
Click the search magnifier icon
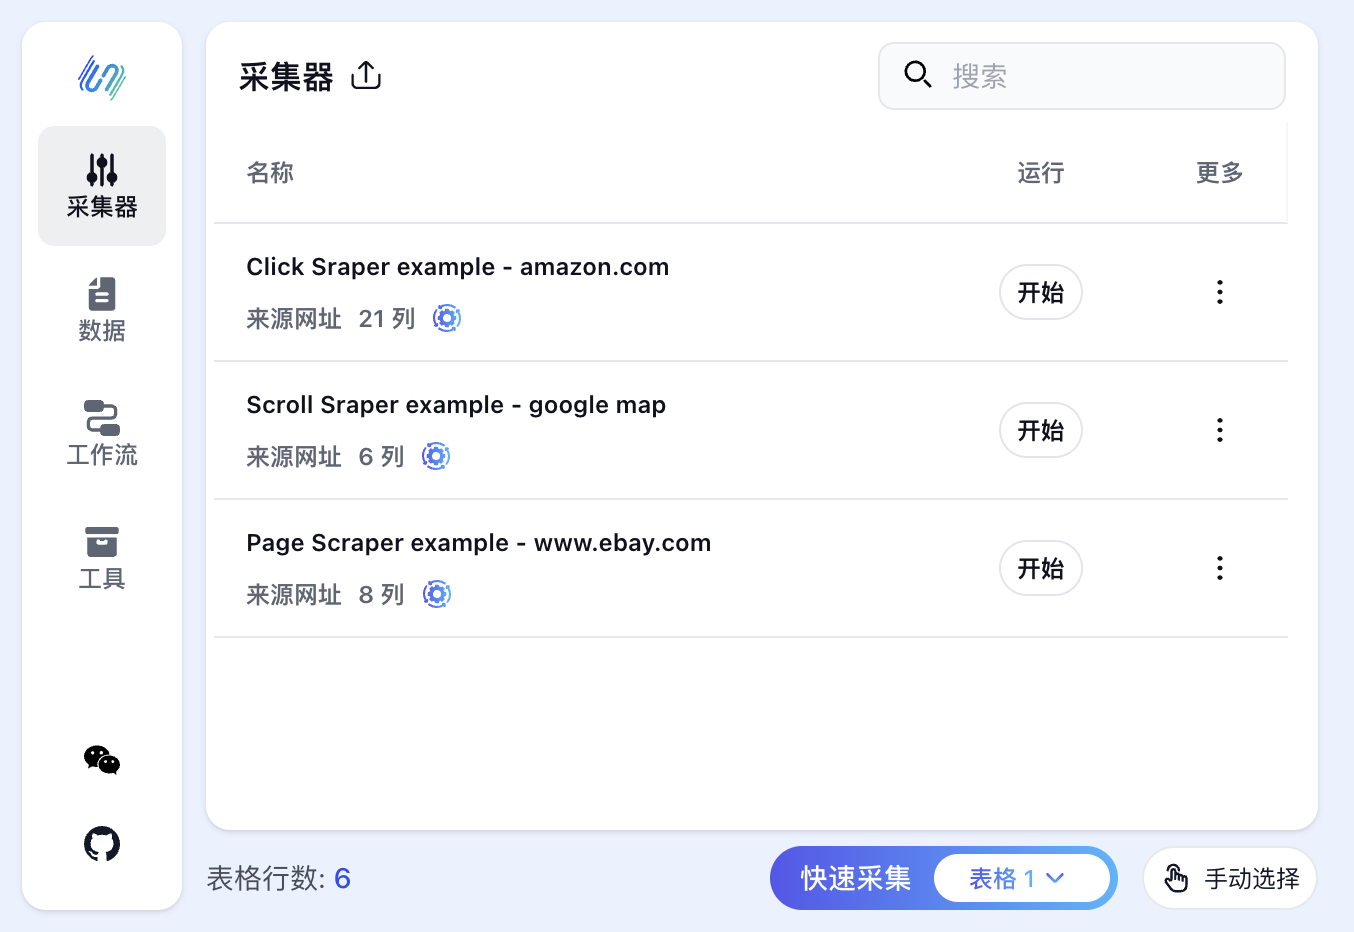917,74
